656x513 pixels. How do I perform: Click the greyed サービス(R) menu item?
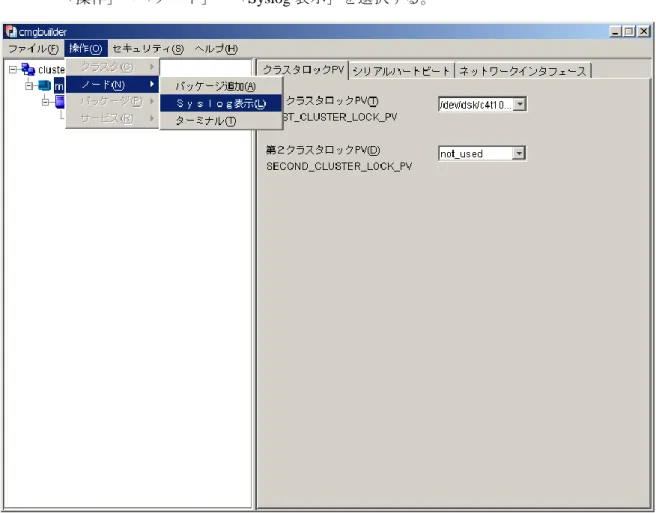point(113,118)
